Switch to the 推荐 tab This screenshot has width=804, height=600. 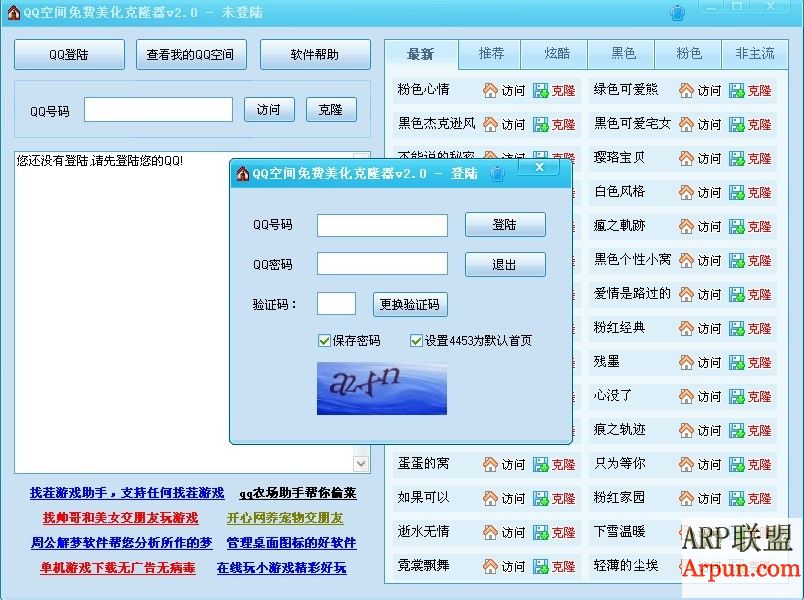click(491, 53)
